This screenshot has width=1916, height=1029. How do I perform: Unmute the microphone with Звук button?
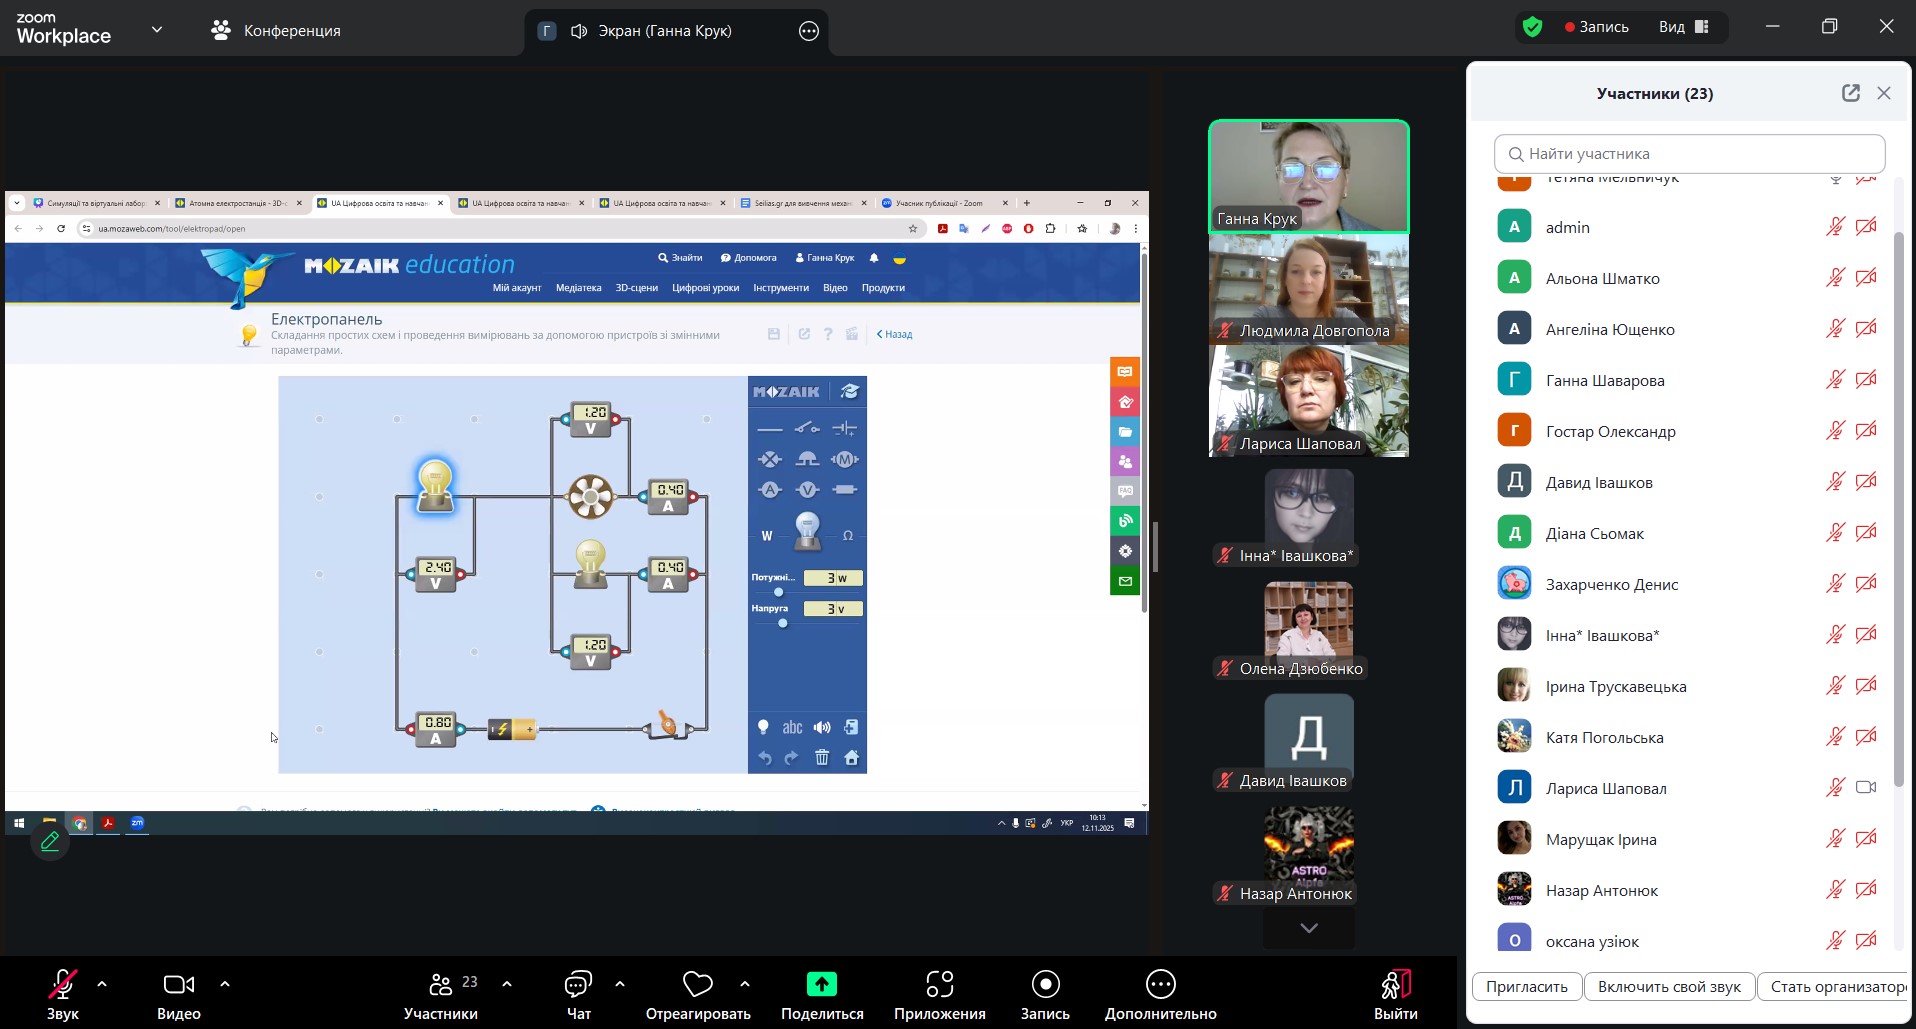coord(62,985)
